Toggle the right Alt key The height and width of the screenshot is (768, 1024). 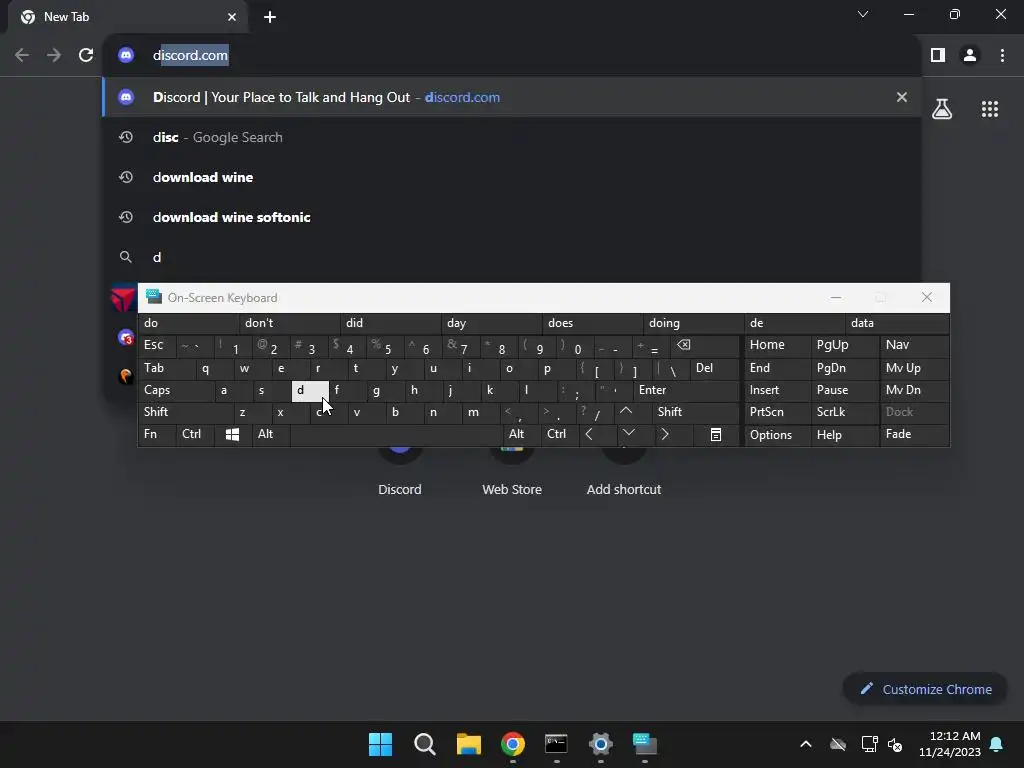tap(522, 434)
